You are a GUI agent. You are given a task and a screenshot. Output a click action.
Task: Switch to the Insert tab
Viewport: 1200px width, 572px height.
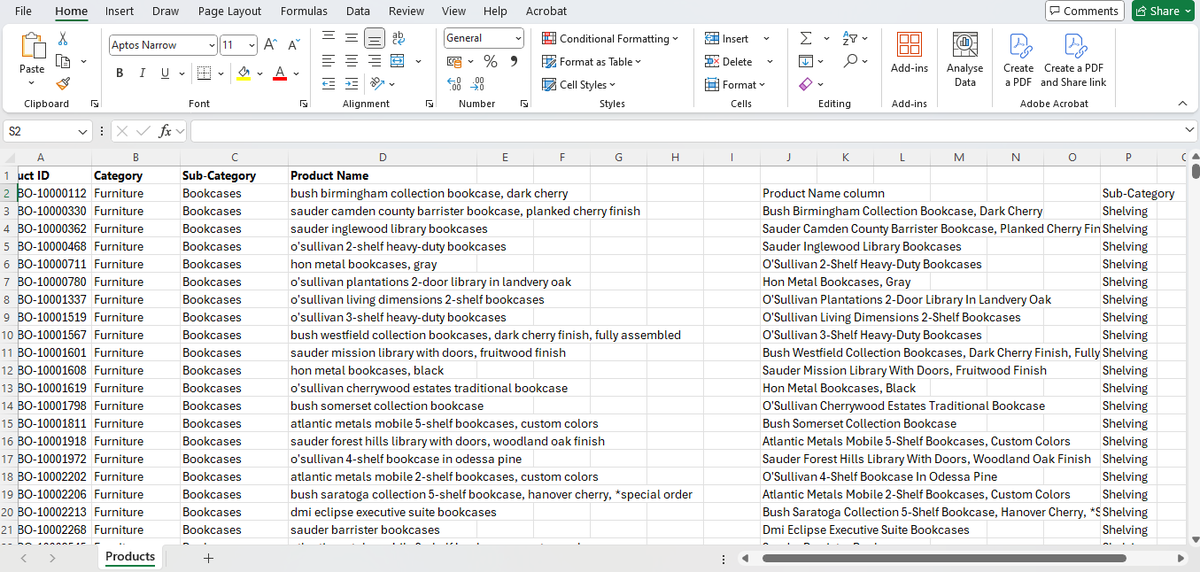(120, 11)
